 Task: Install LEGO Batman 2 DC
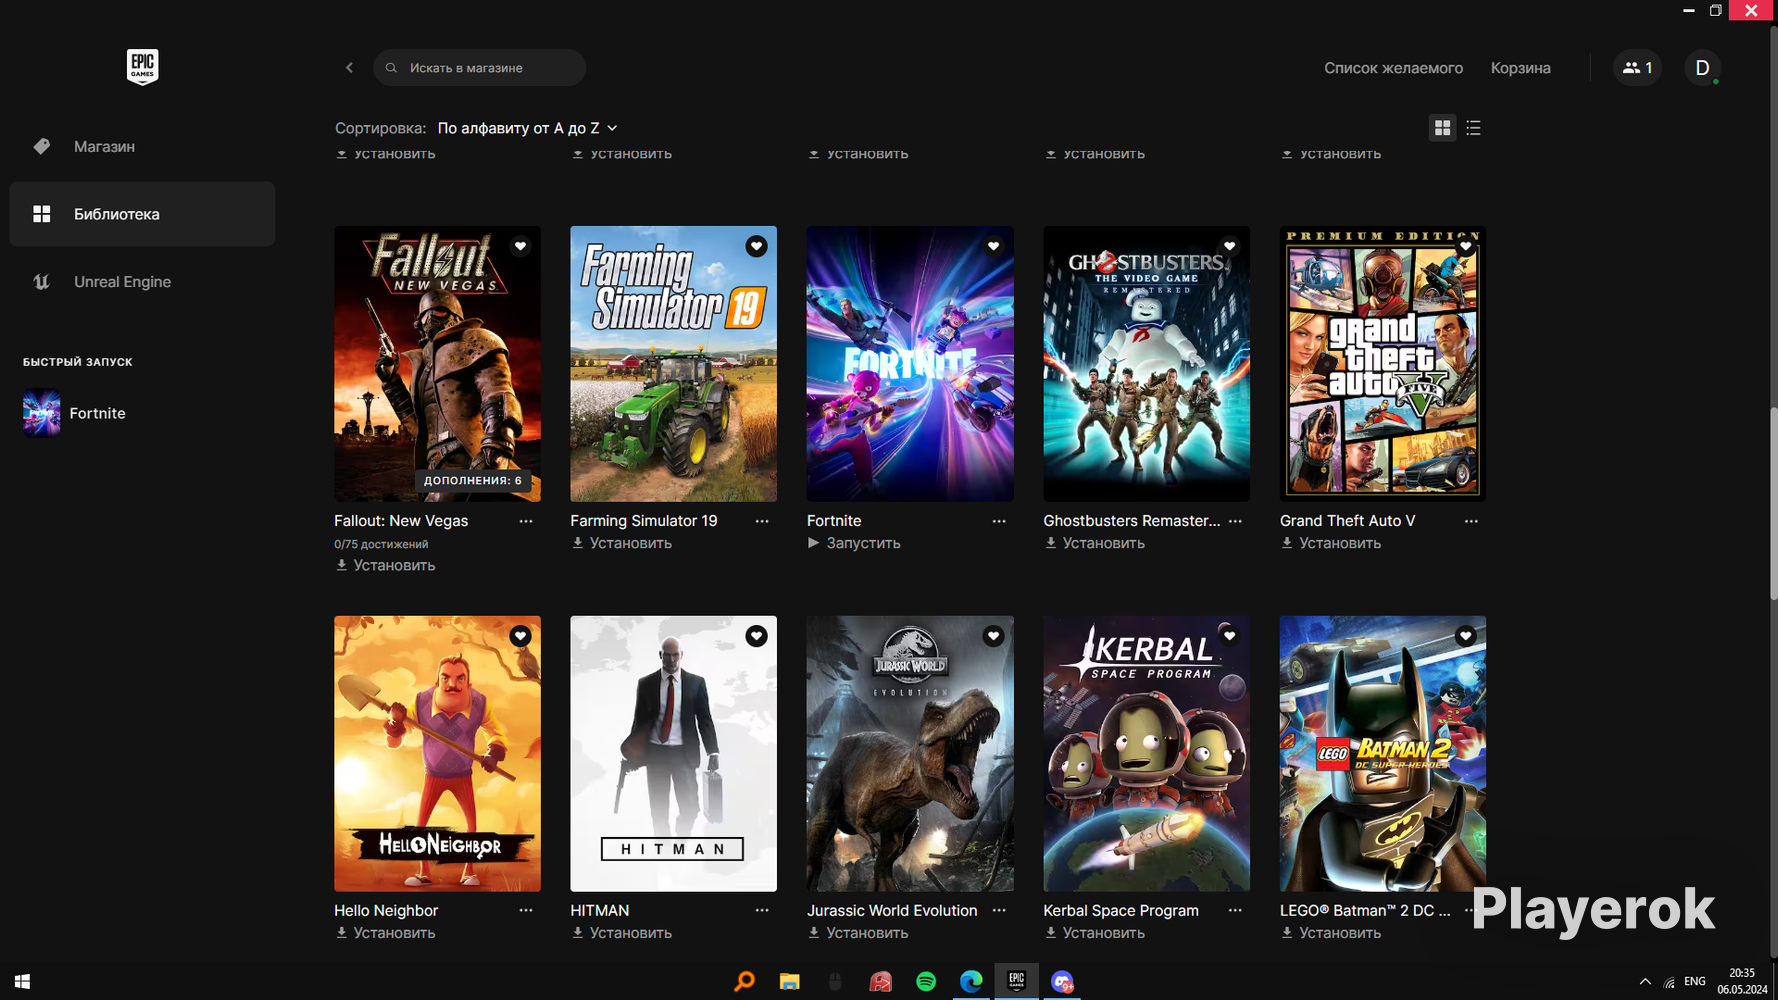(1331, 933)
